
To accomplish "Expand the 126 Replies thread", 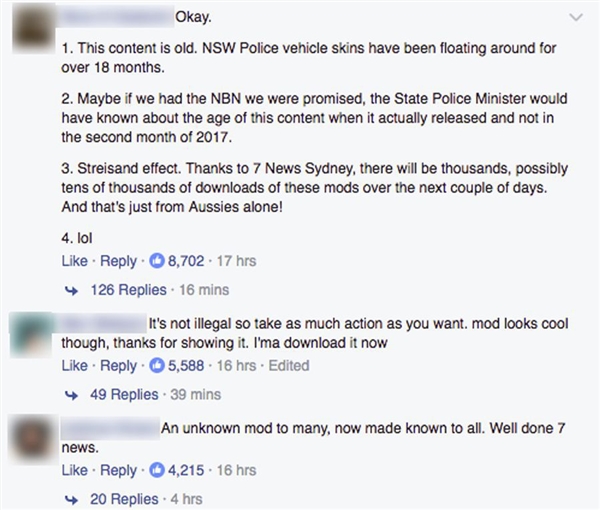I will tap(128, 291).
